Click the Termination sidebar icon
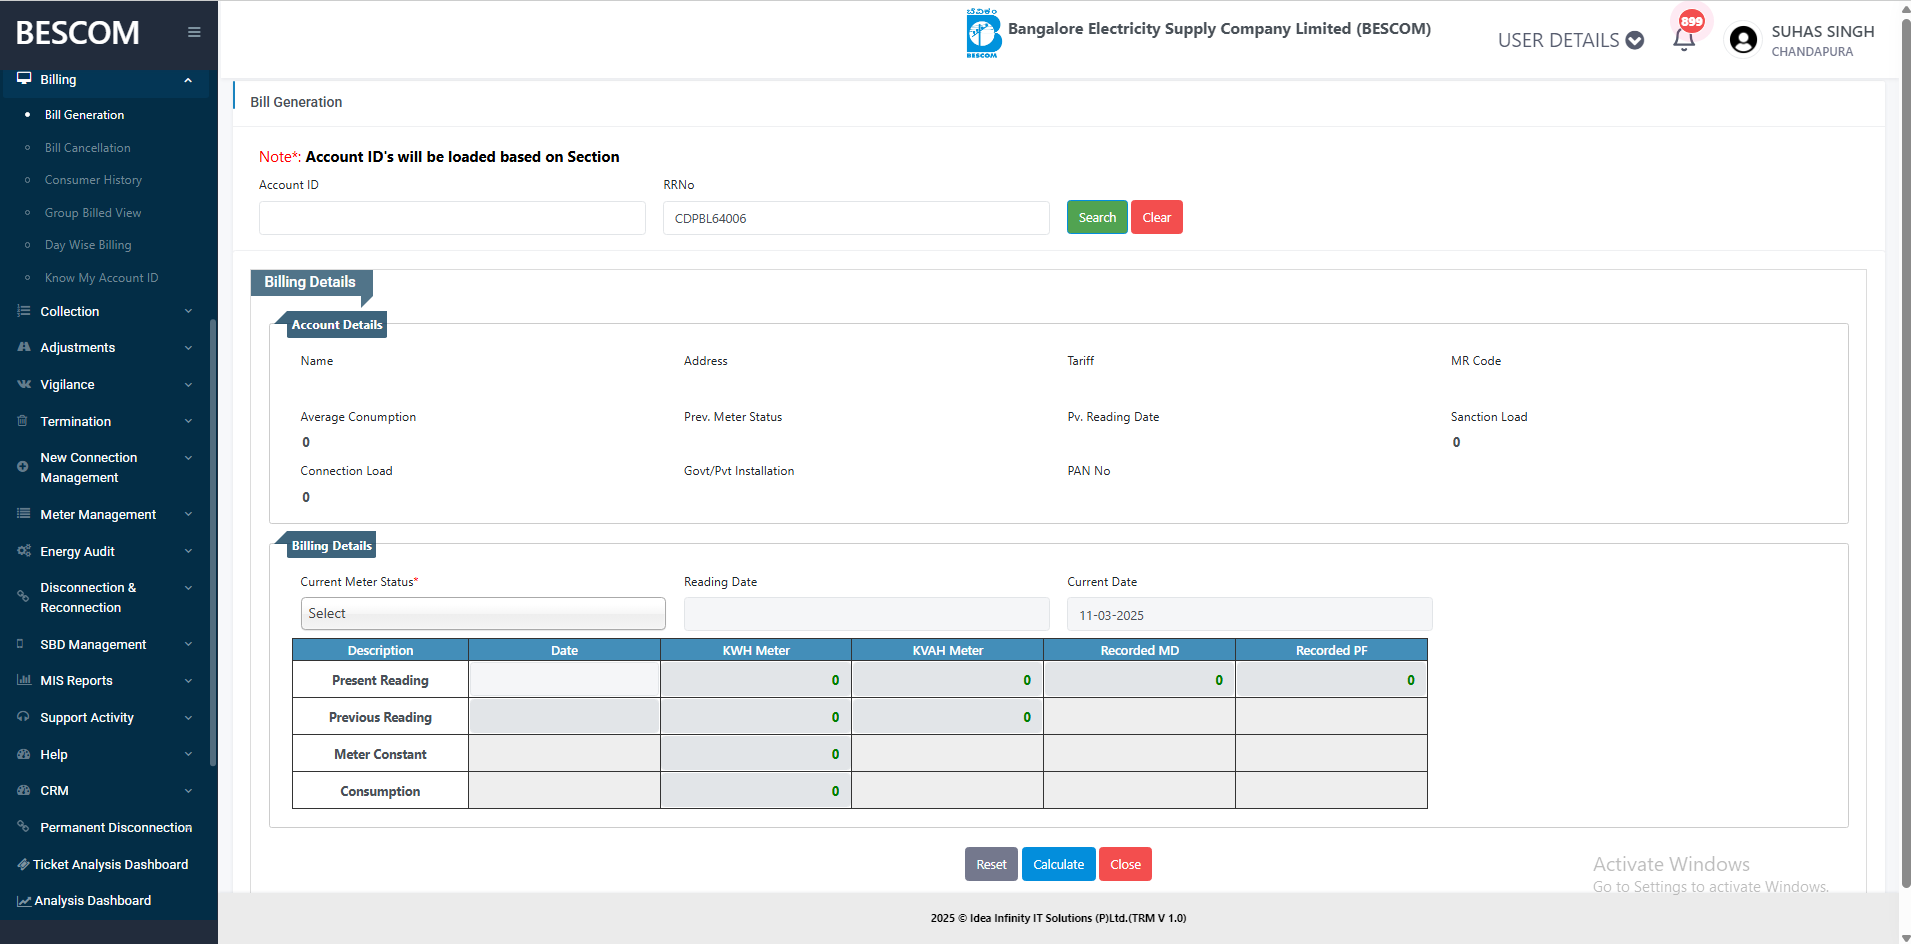 (23, 421)
